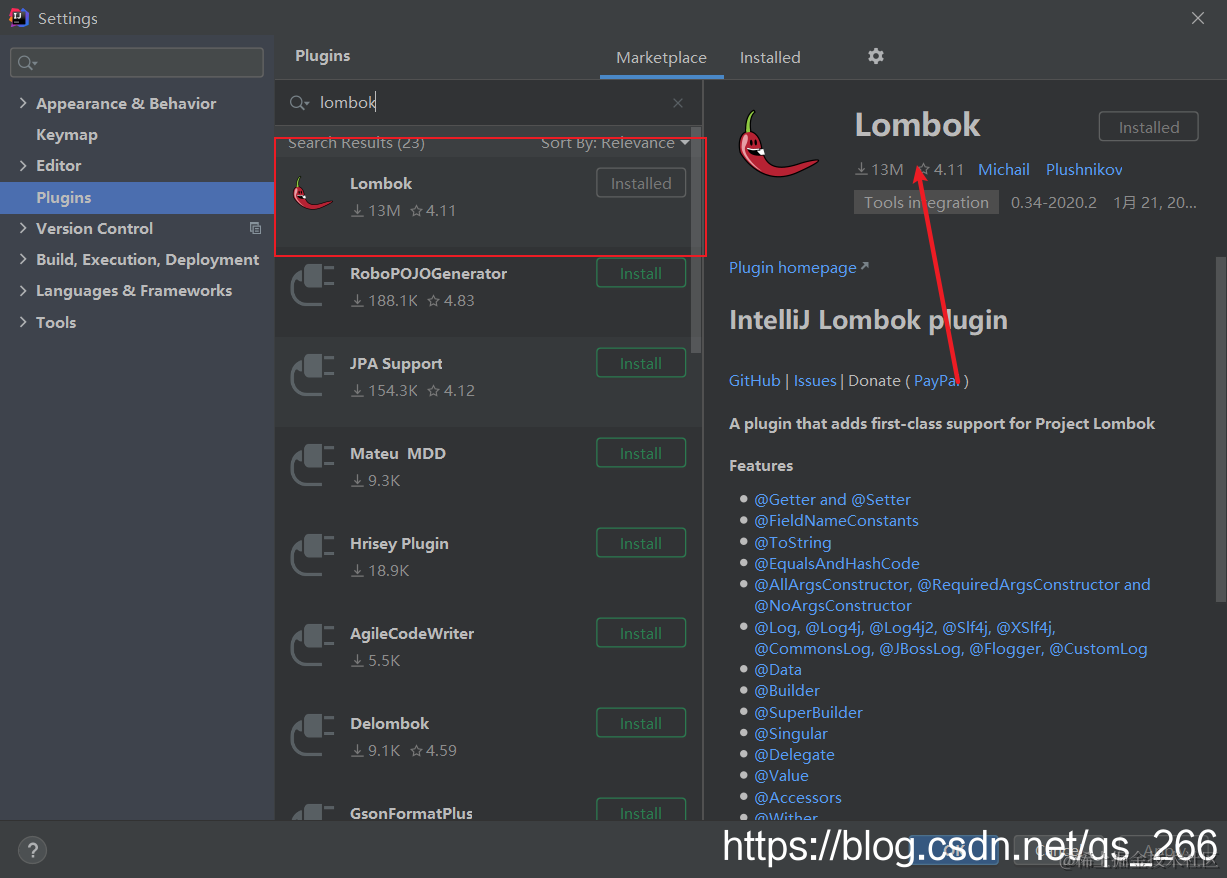This screenshot has width=1227, height=878.
Task: Click the plugins settings gear icon
Action: [x=876, y=56]
